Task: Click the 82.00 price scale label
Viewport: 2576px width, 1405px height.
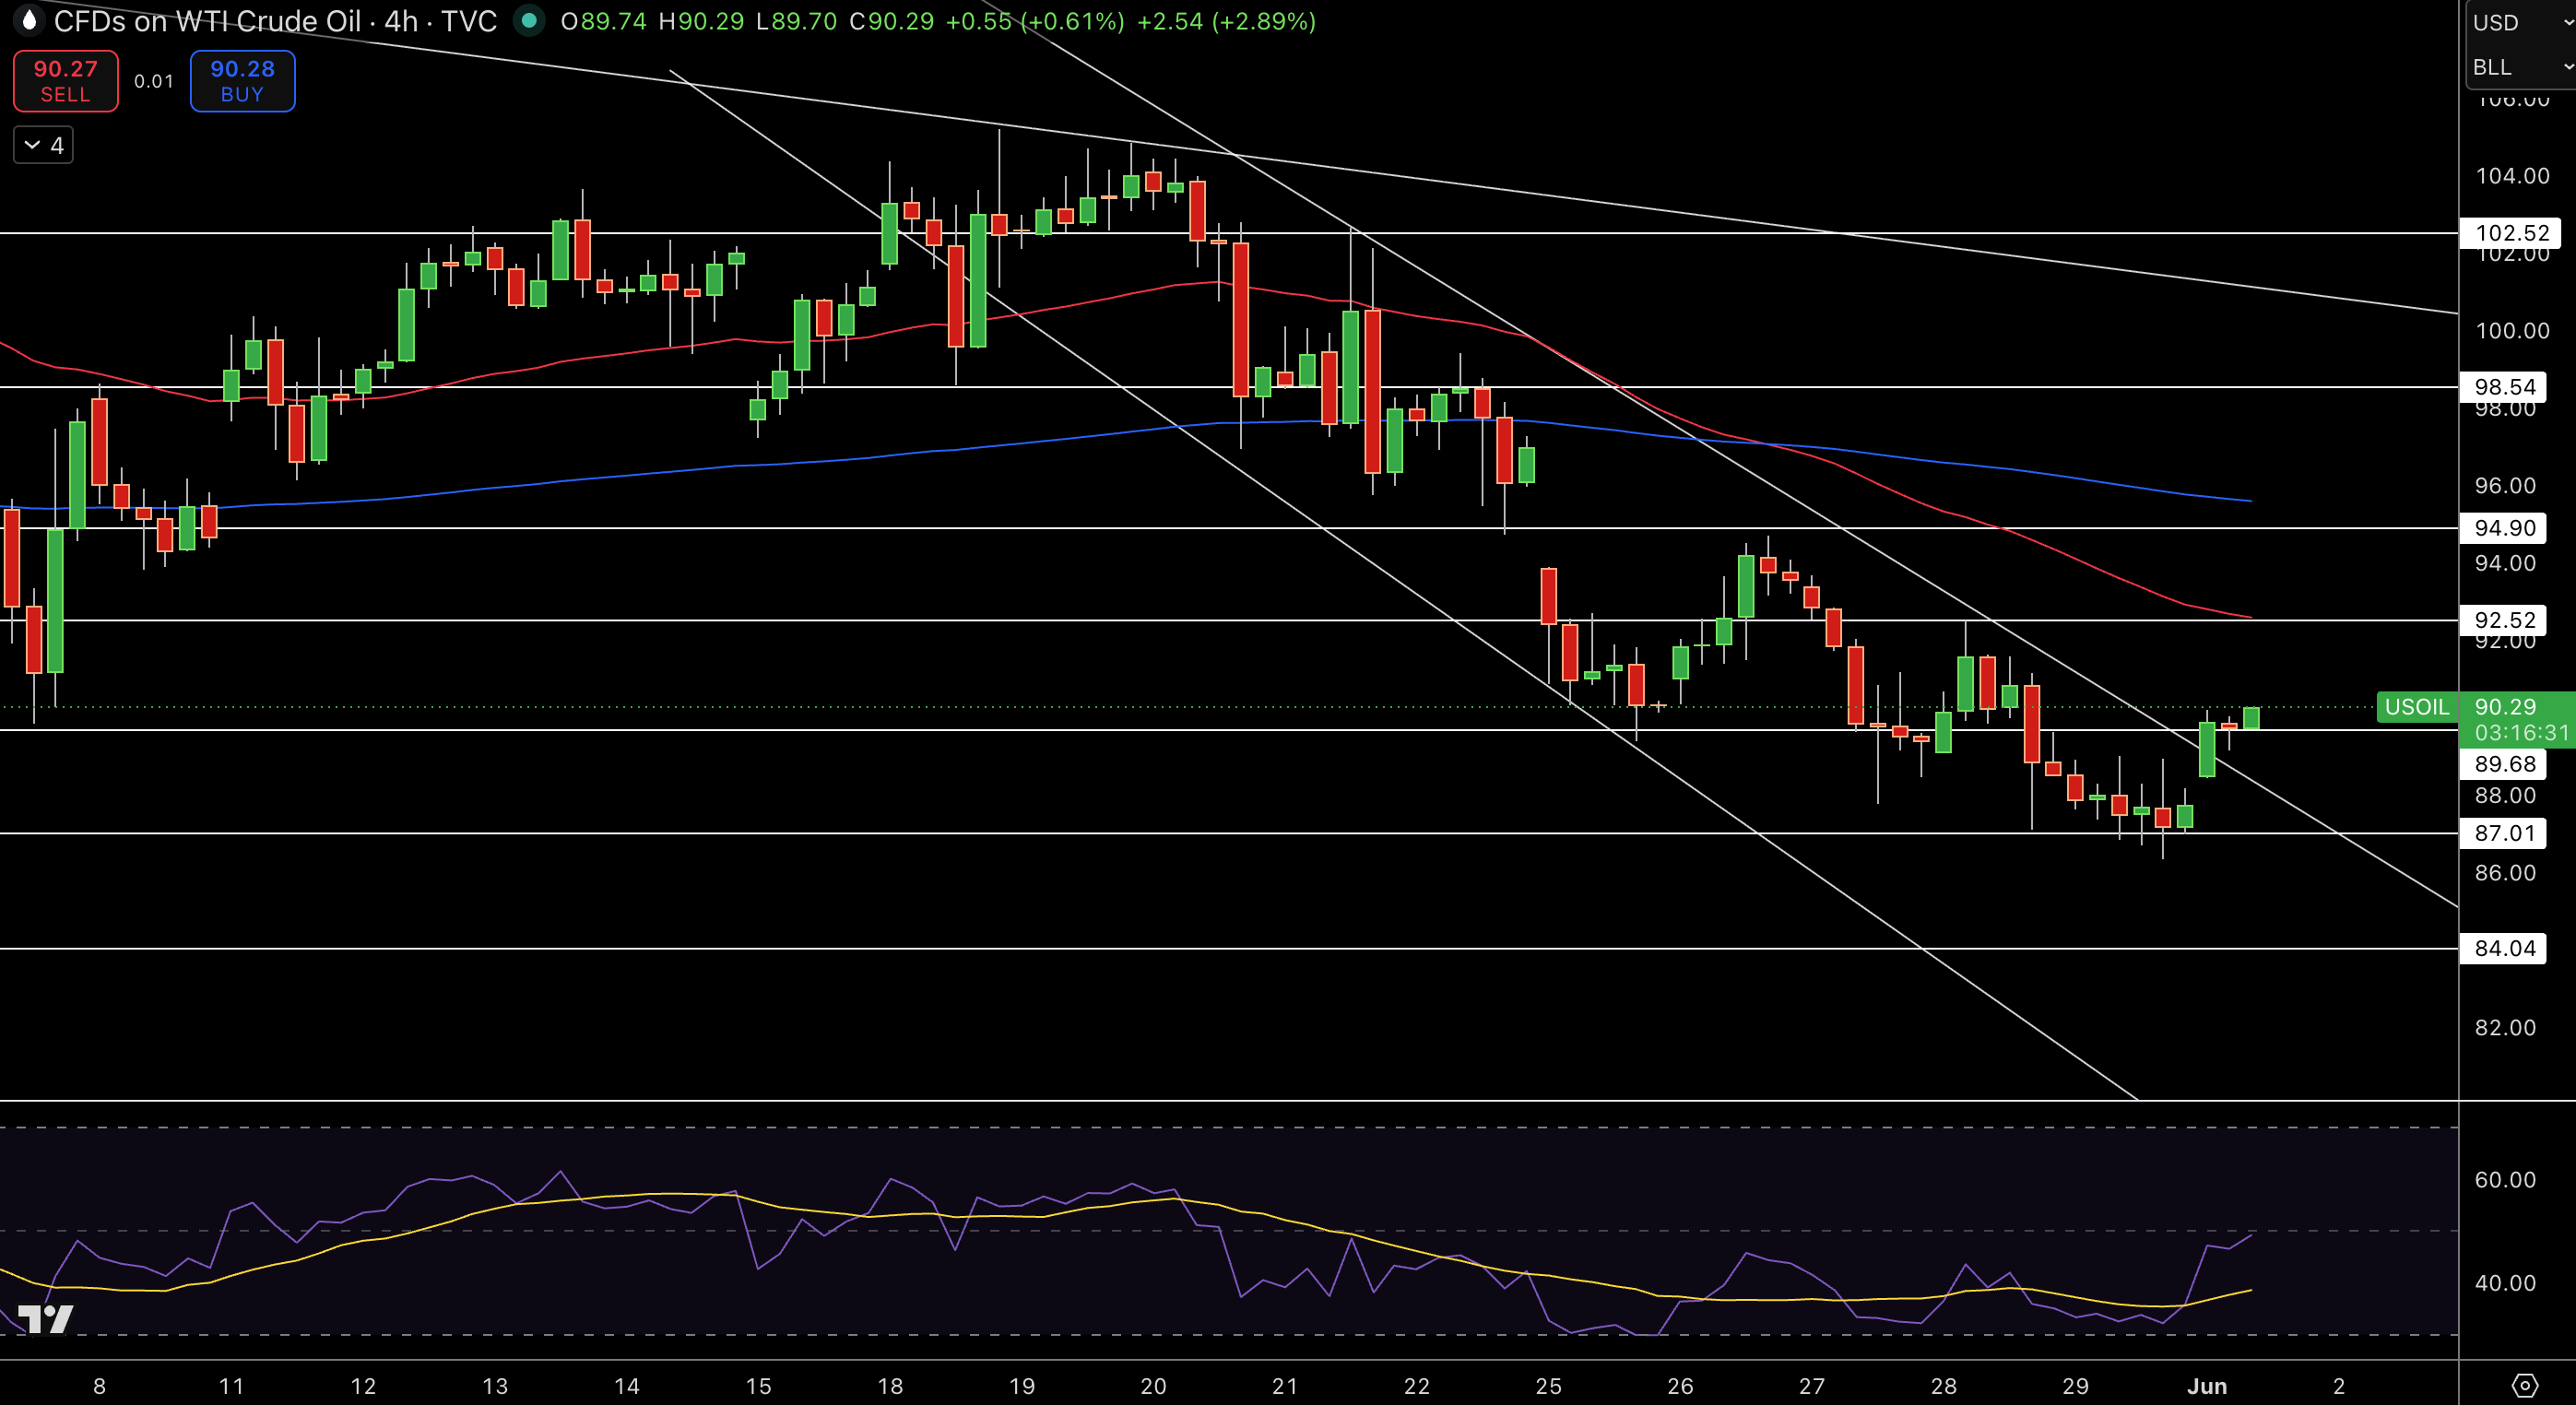Action: (x=2505, y=1028)
